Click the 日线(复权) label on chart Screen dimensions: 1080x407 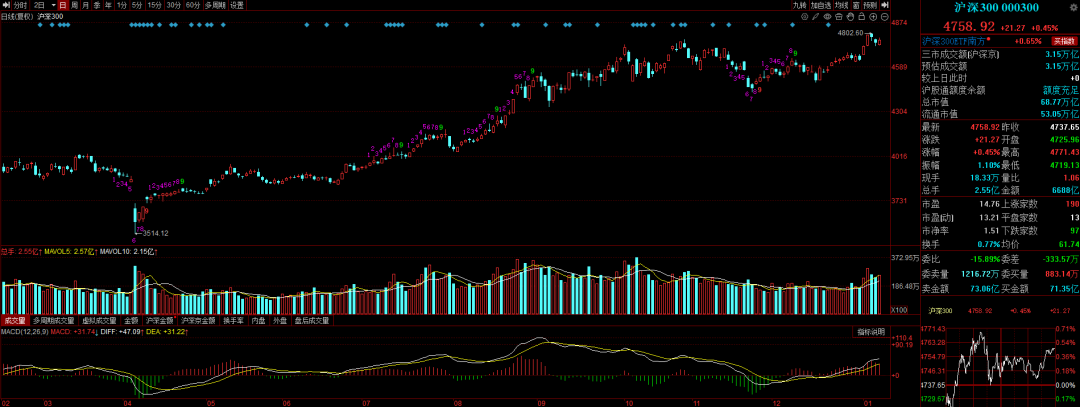pyautogui.click(x=17, y=17)
